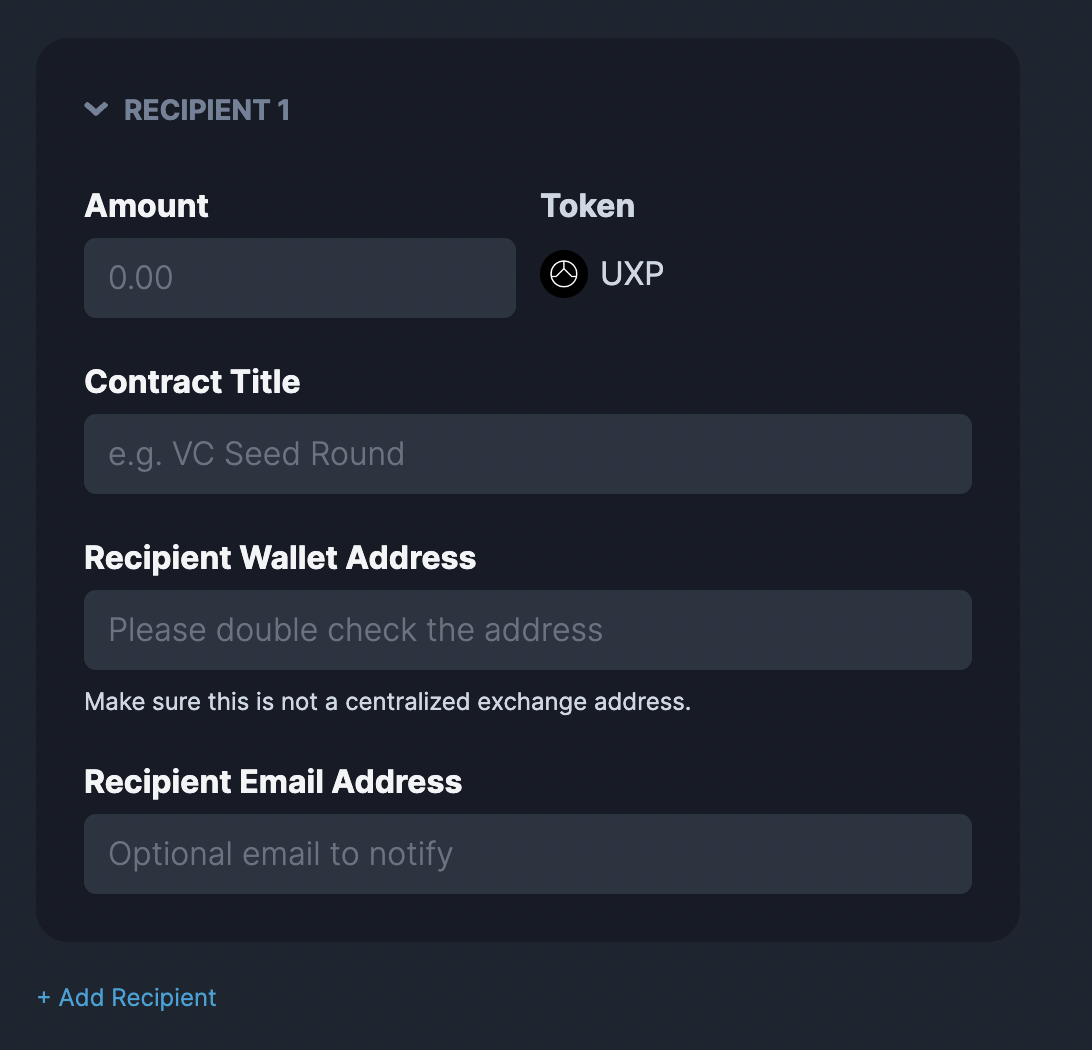Click the Token label
The width and height of the screenshot is (1092, 1050).
tap(588, 206)
